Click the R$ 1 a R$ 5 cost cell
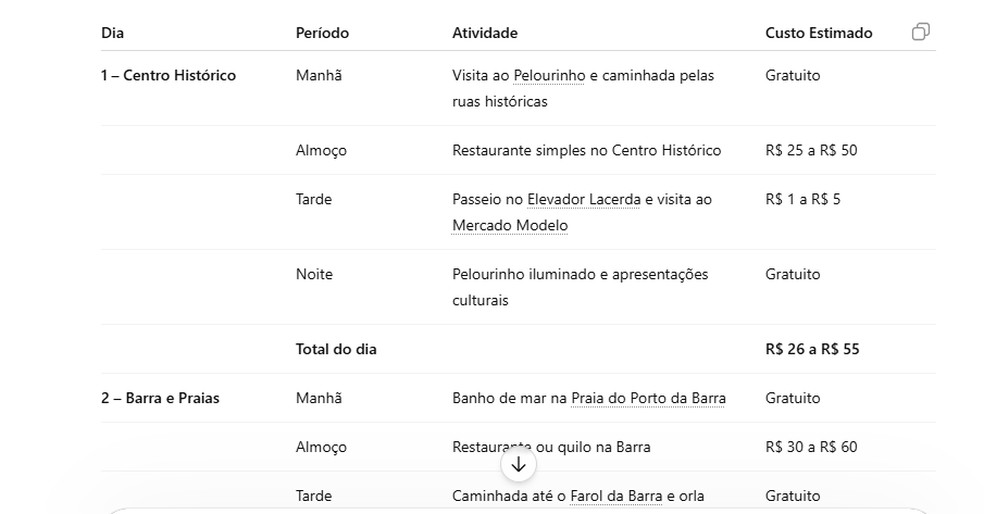Screen dimensions: 984x514 click(803, 200)
